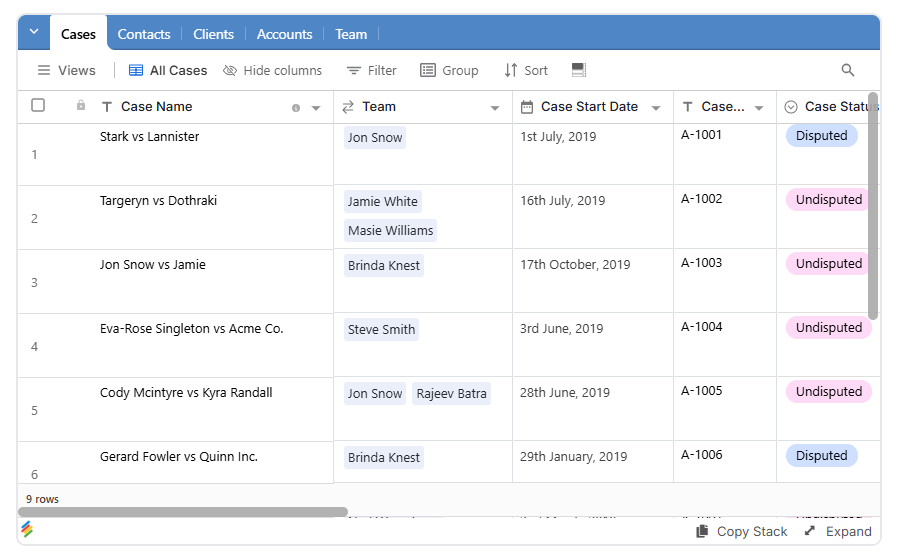
Task: Click the lock icon in header
Action: point(81,105)
